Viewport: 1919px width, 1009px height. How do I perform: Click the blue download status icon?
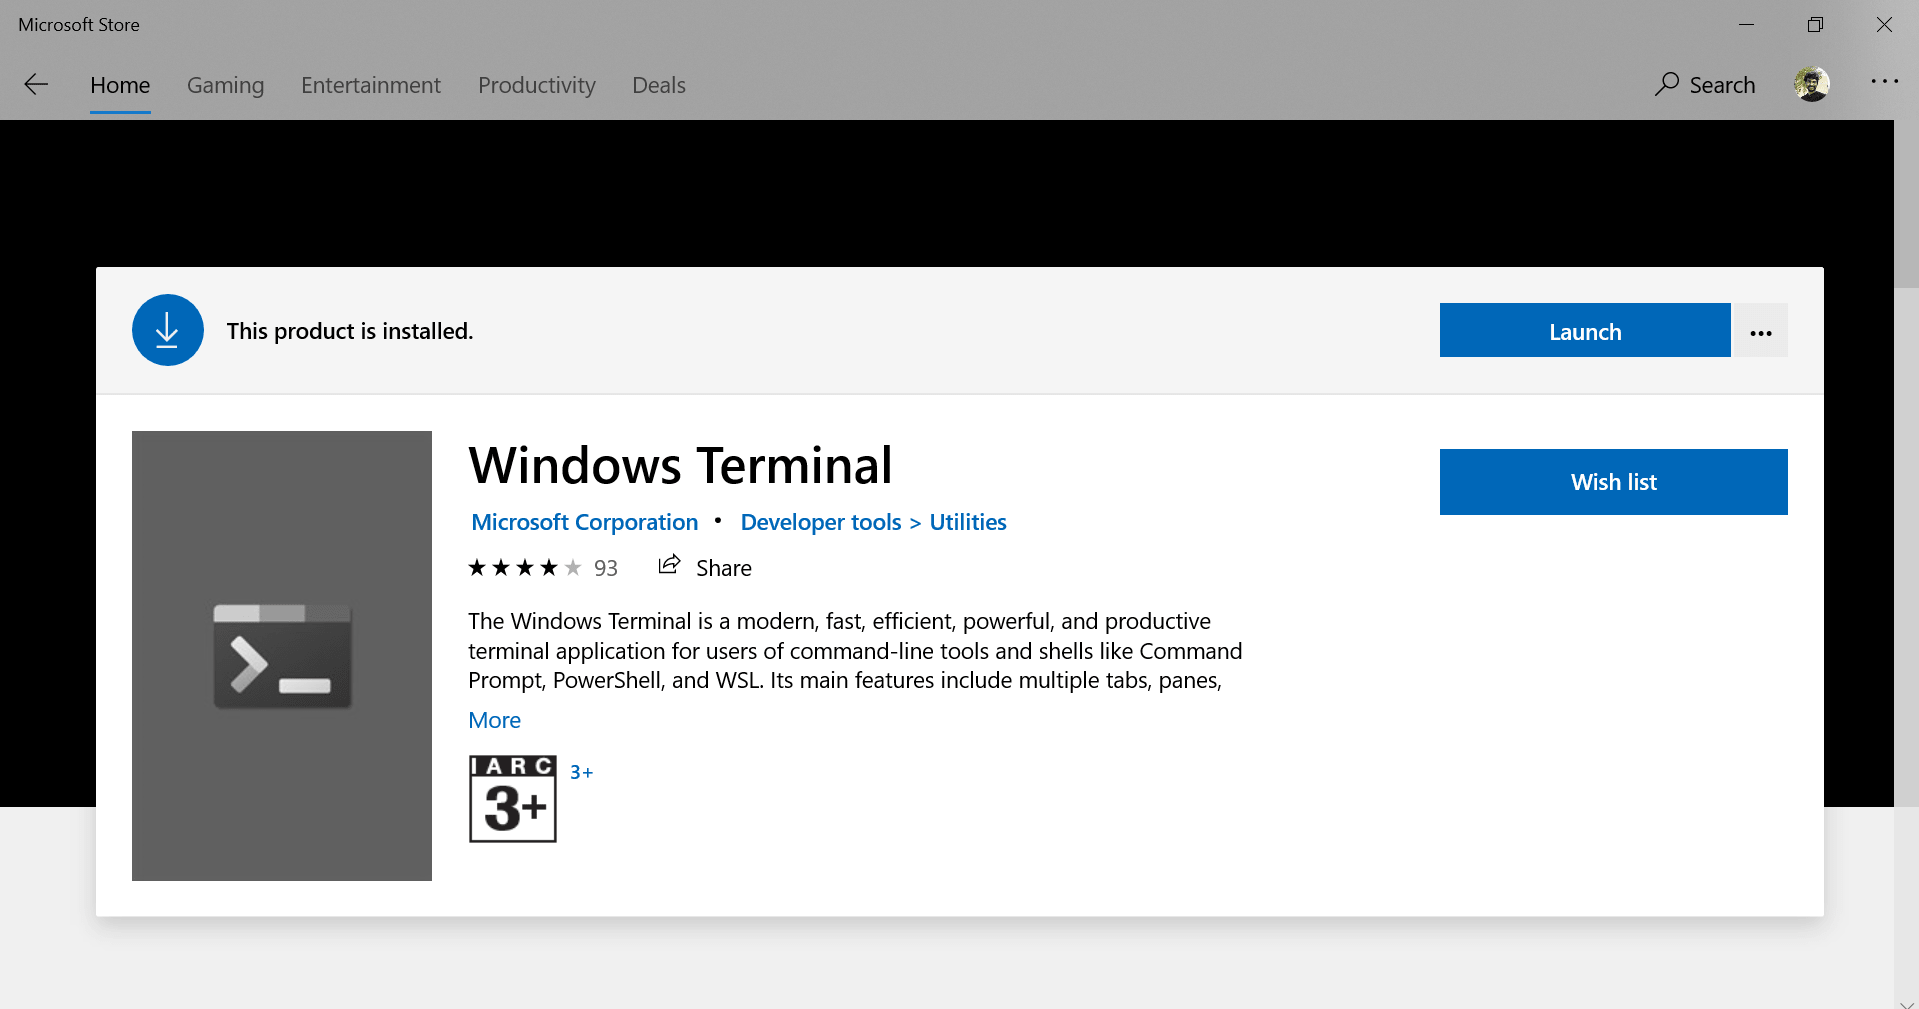[168, 330]
